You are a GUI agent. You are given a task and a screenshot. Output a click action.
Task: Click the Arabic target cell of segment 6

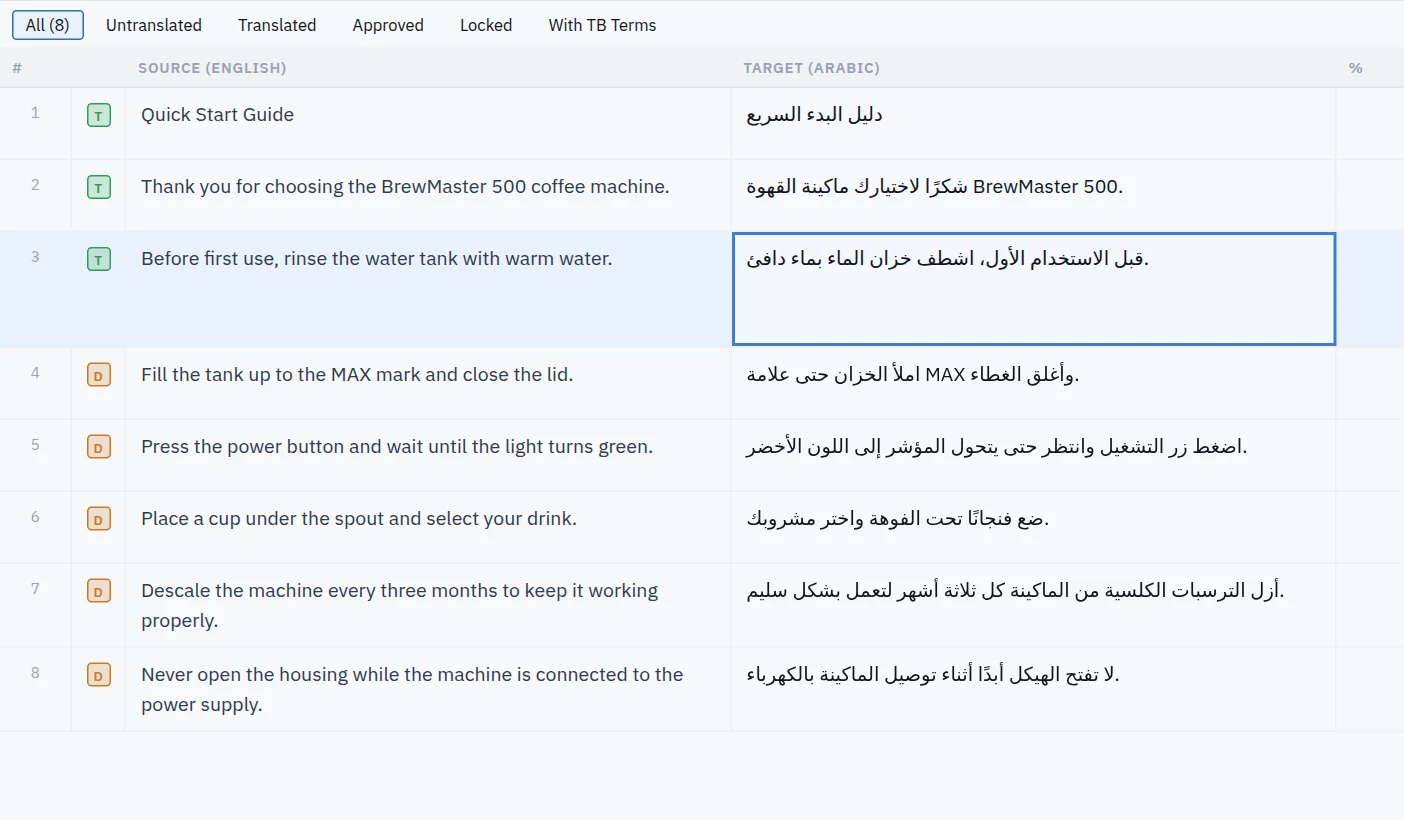tap(1033, 527)
